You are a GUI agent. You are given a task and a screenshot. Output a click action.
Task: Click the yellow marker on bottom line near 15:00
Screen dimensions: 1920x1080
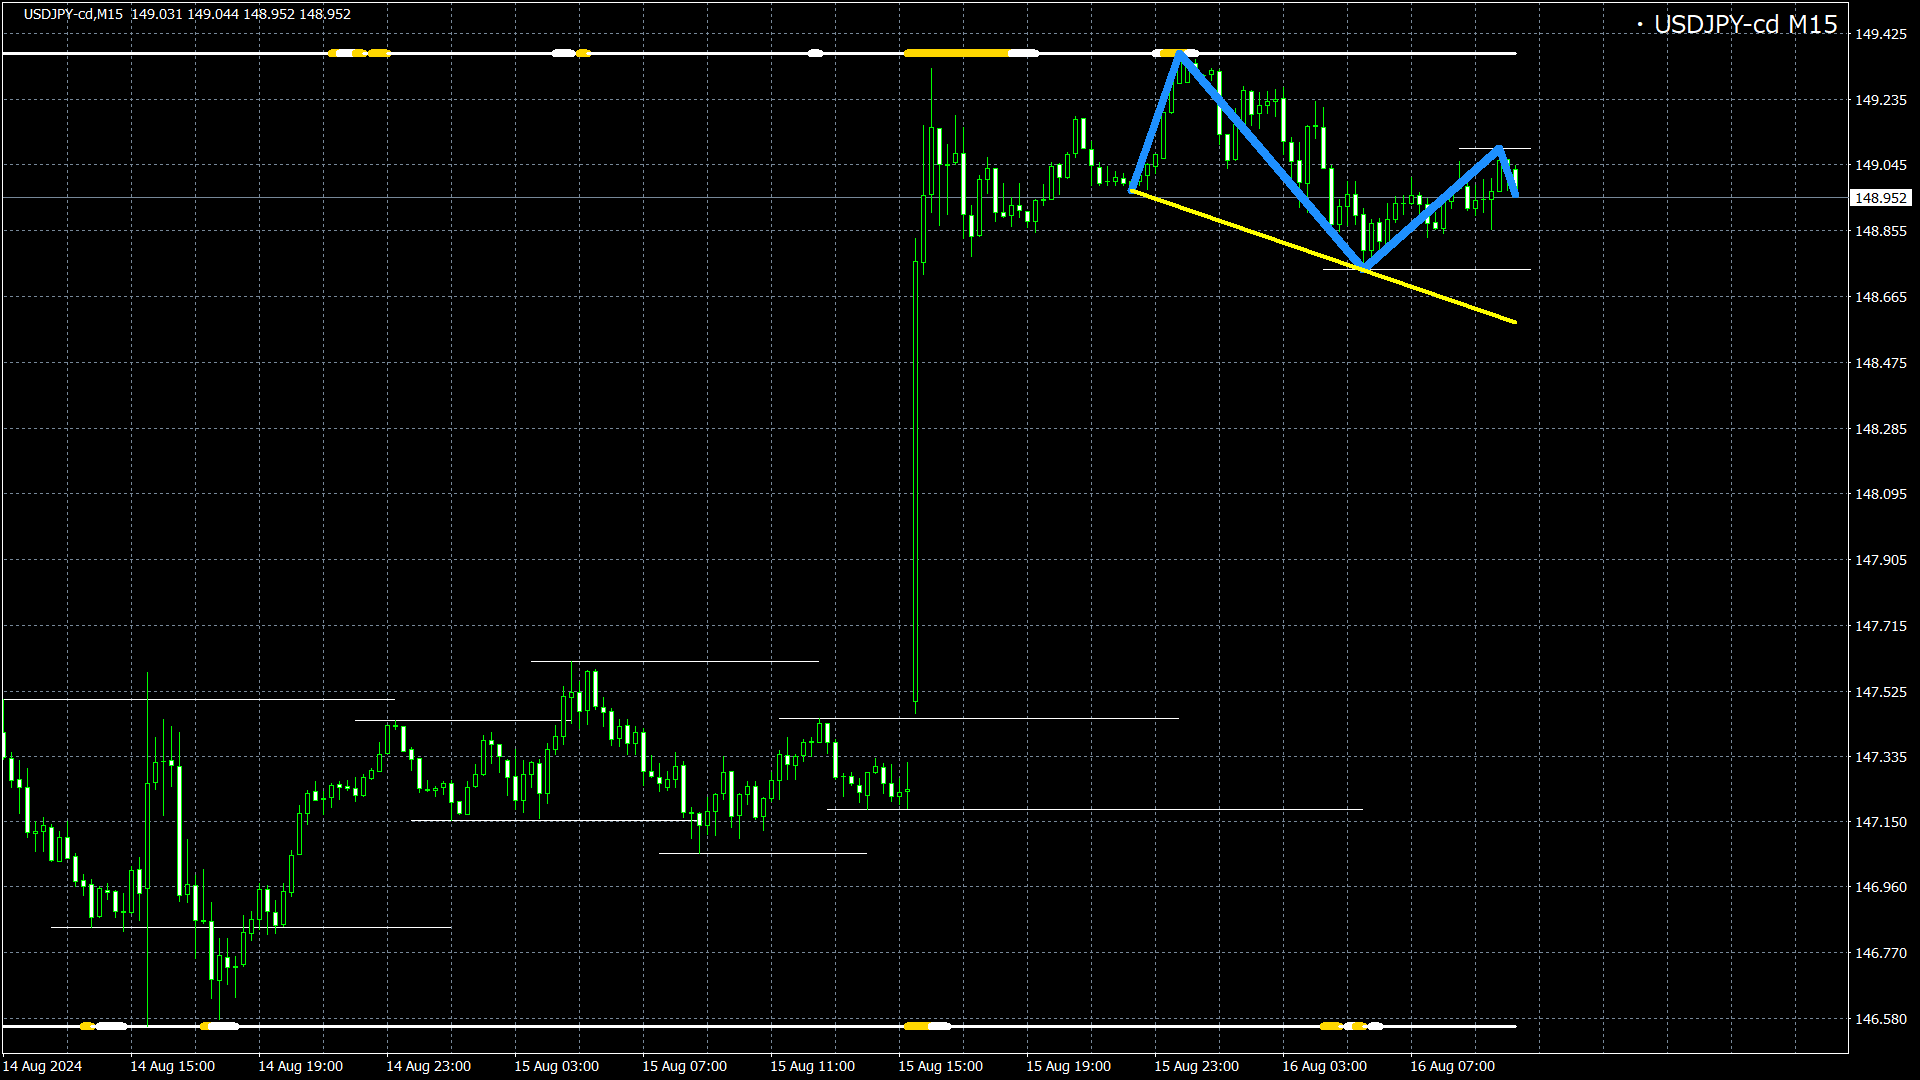916,1026
